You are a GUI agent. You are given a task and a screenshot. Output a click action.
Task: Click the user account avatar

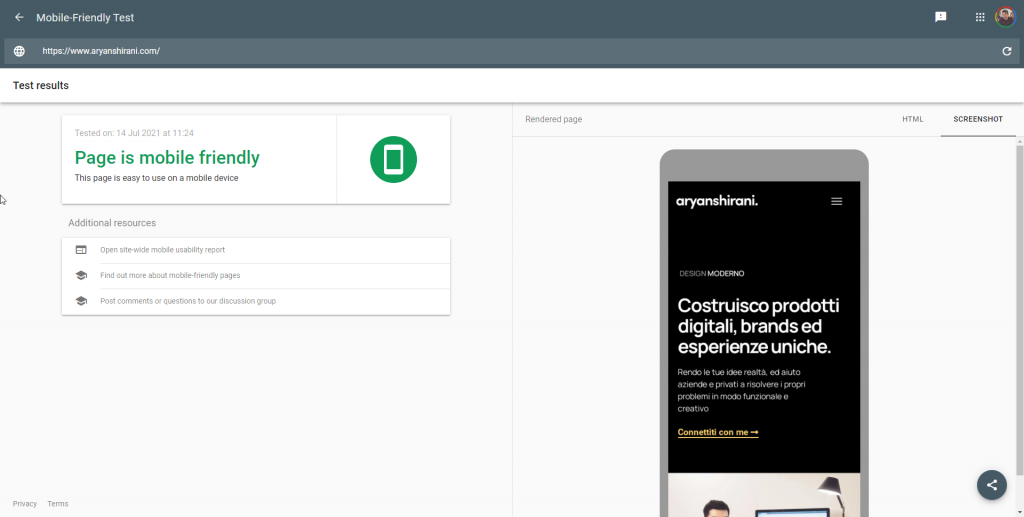point(1005,17)
